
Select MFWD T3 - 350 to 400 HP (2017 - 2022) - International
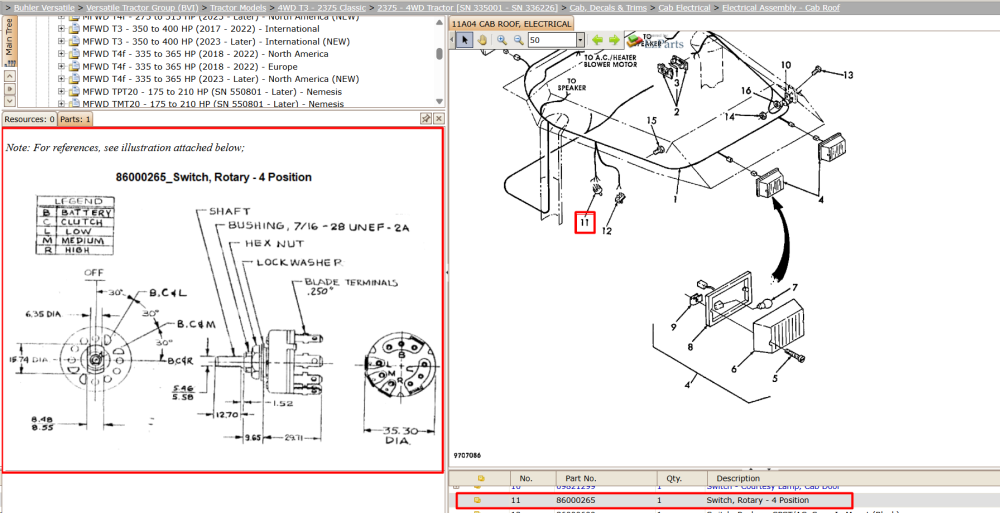point(201,29)
